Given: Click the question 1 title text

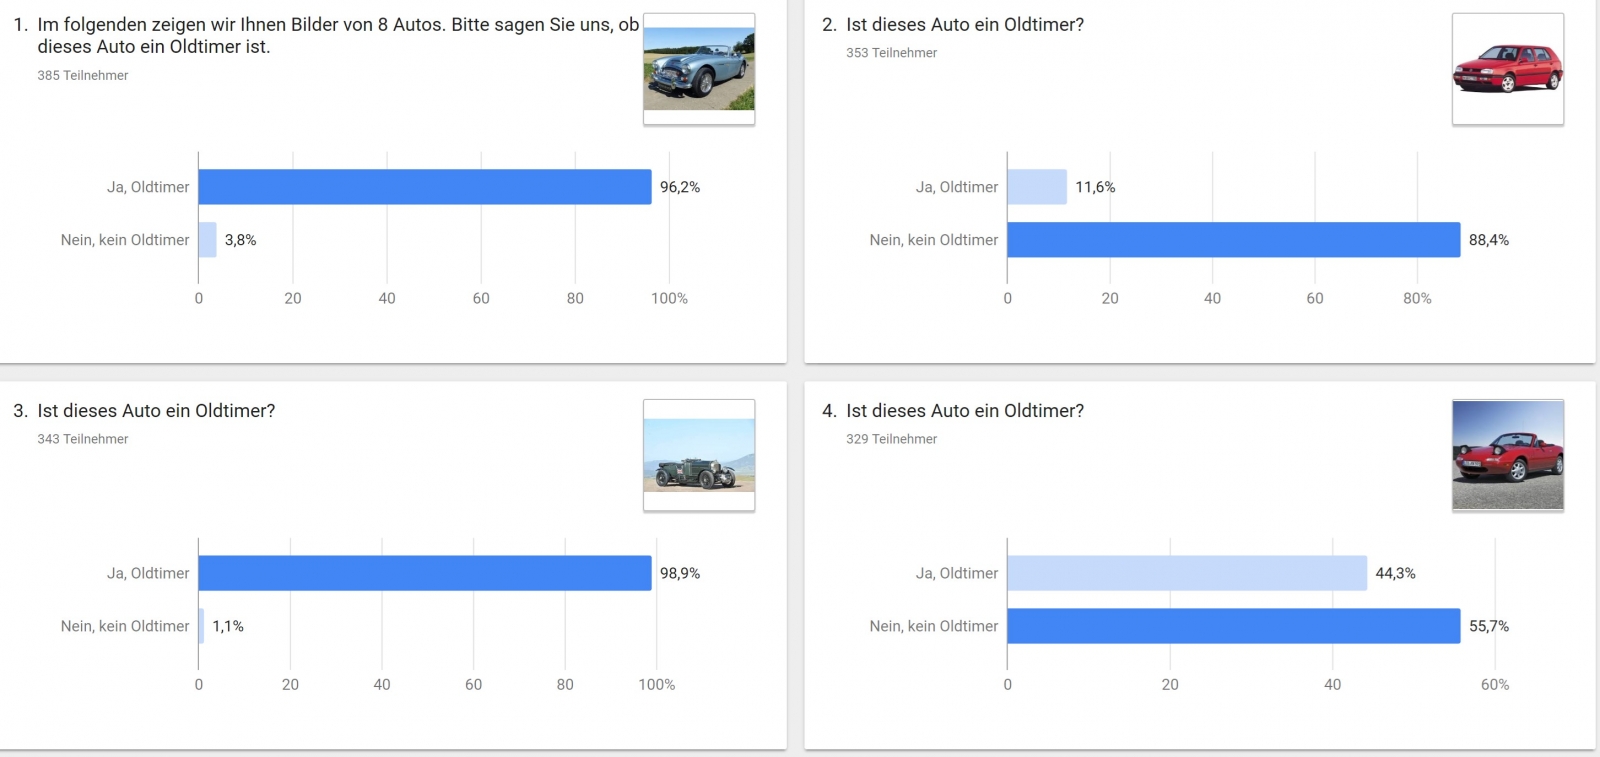Looking at the screenshot, I should click(337, 35).
